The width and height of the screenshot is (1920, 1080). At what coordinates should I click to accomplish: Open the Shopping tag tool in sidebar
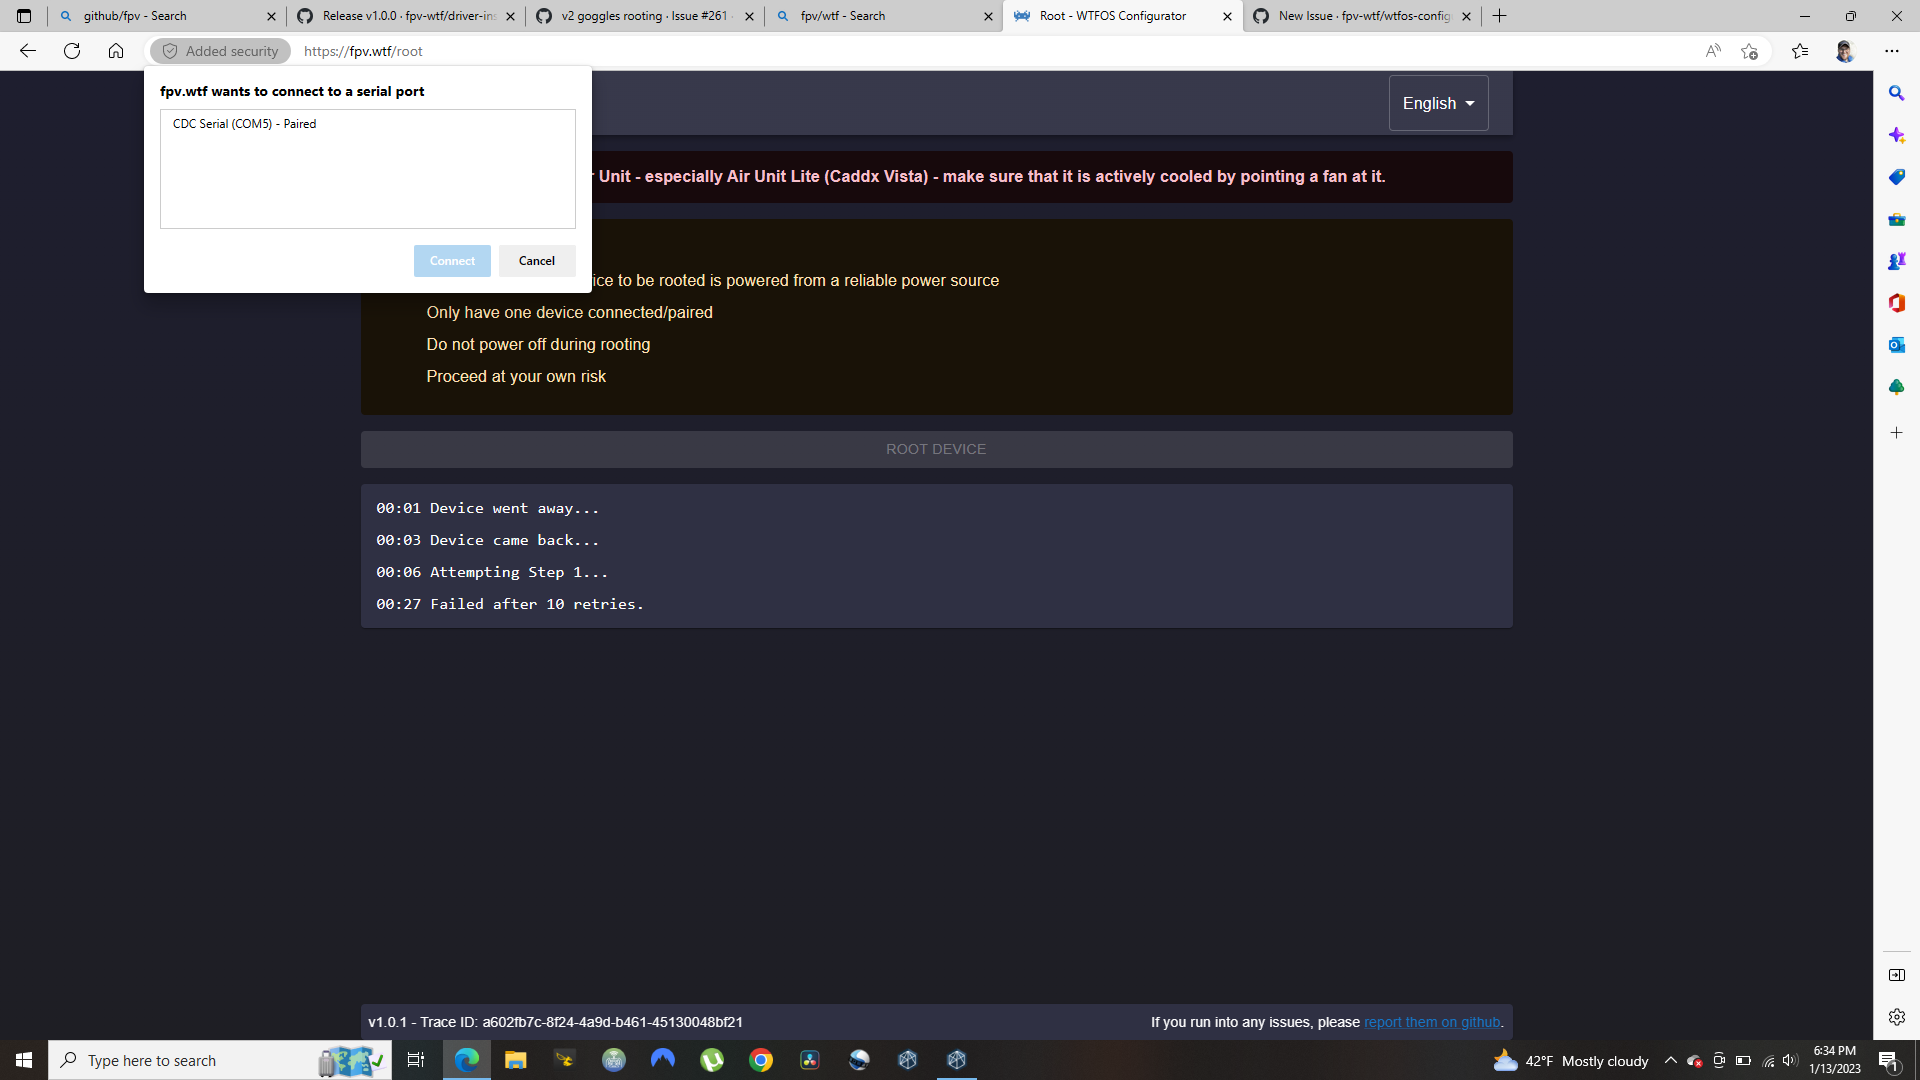pos(1896,177)
